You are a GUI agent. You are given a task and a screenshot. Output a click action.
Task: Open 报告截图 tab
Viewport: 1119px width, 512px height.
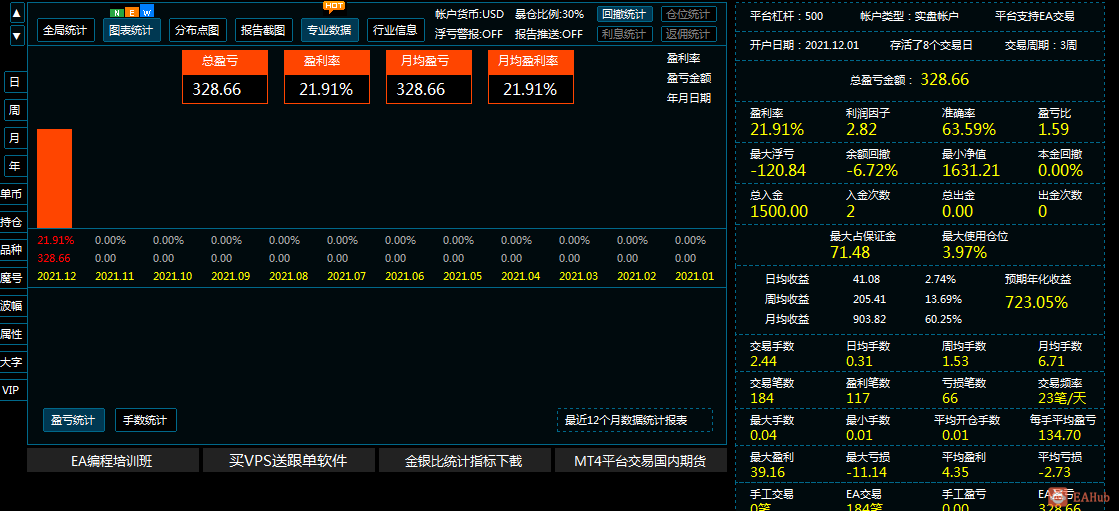pos(263,30)
